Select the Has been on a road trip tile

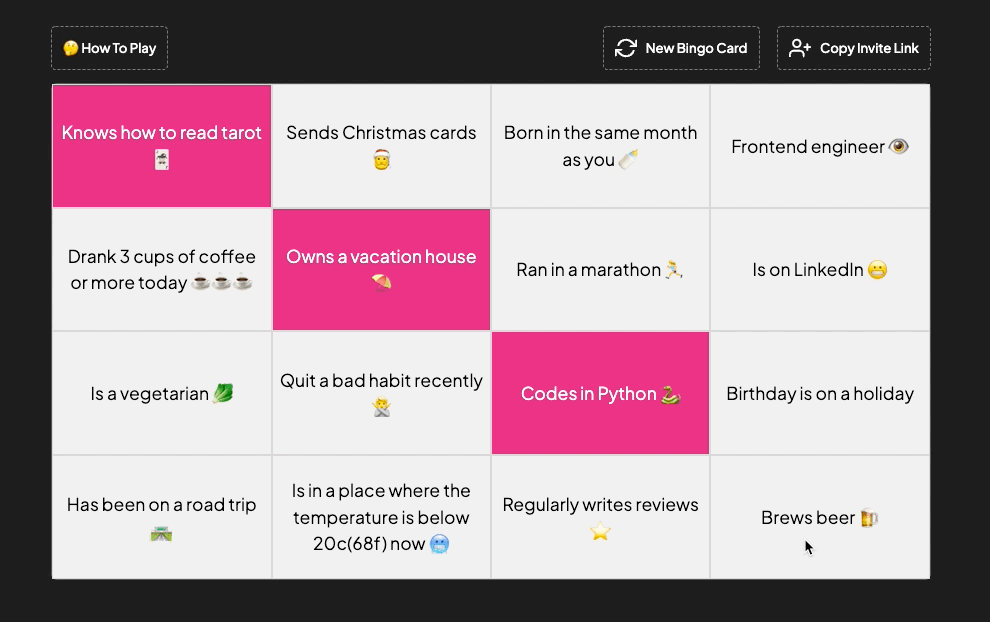[x=162, y=518]
